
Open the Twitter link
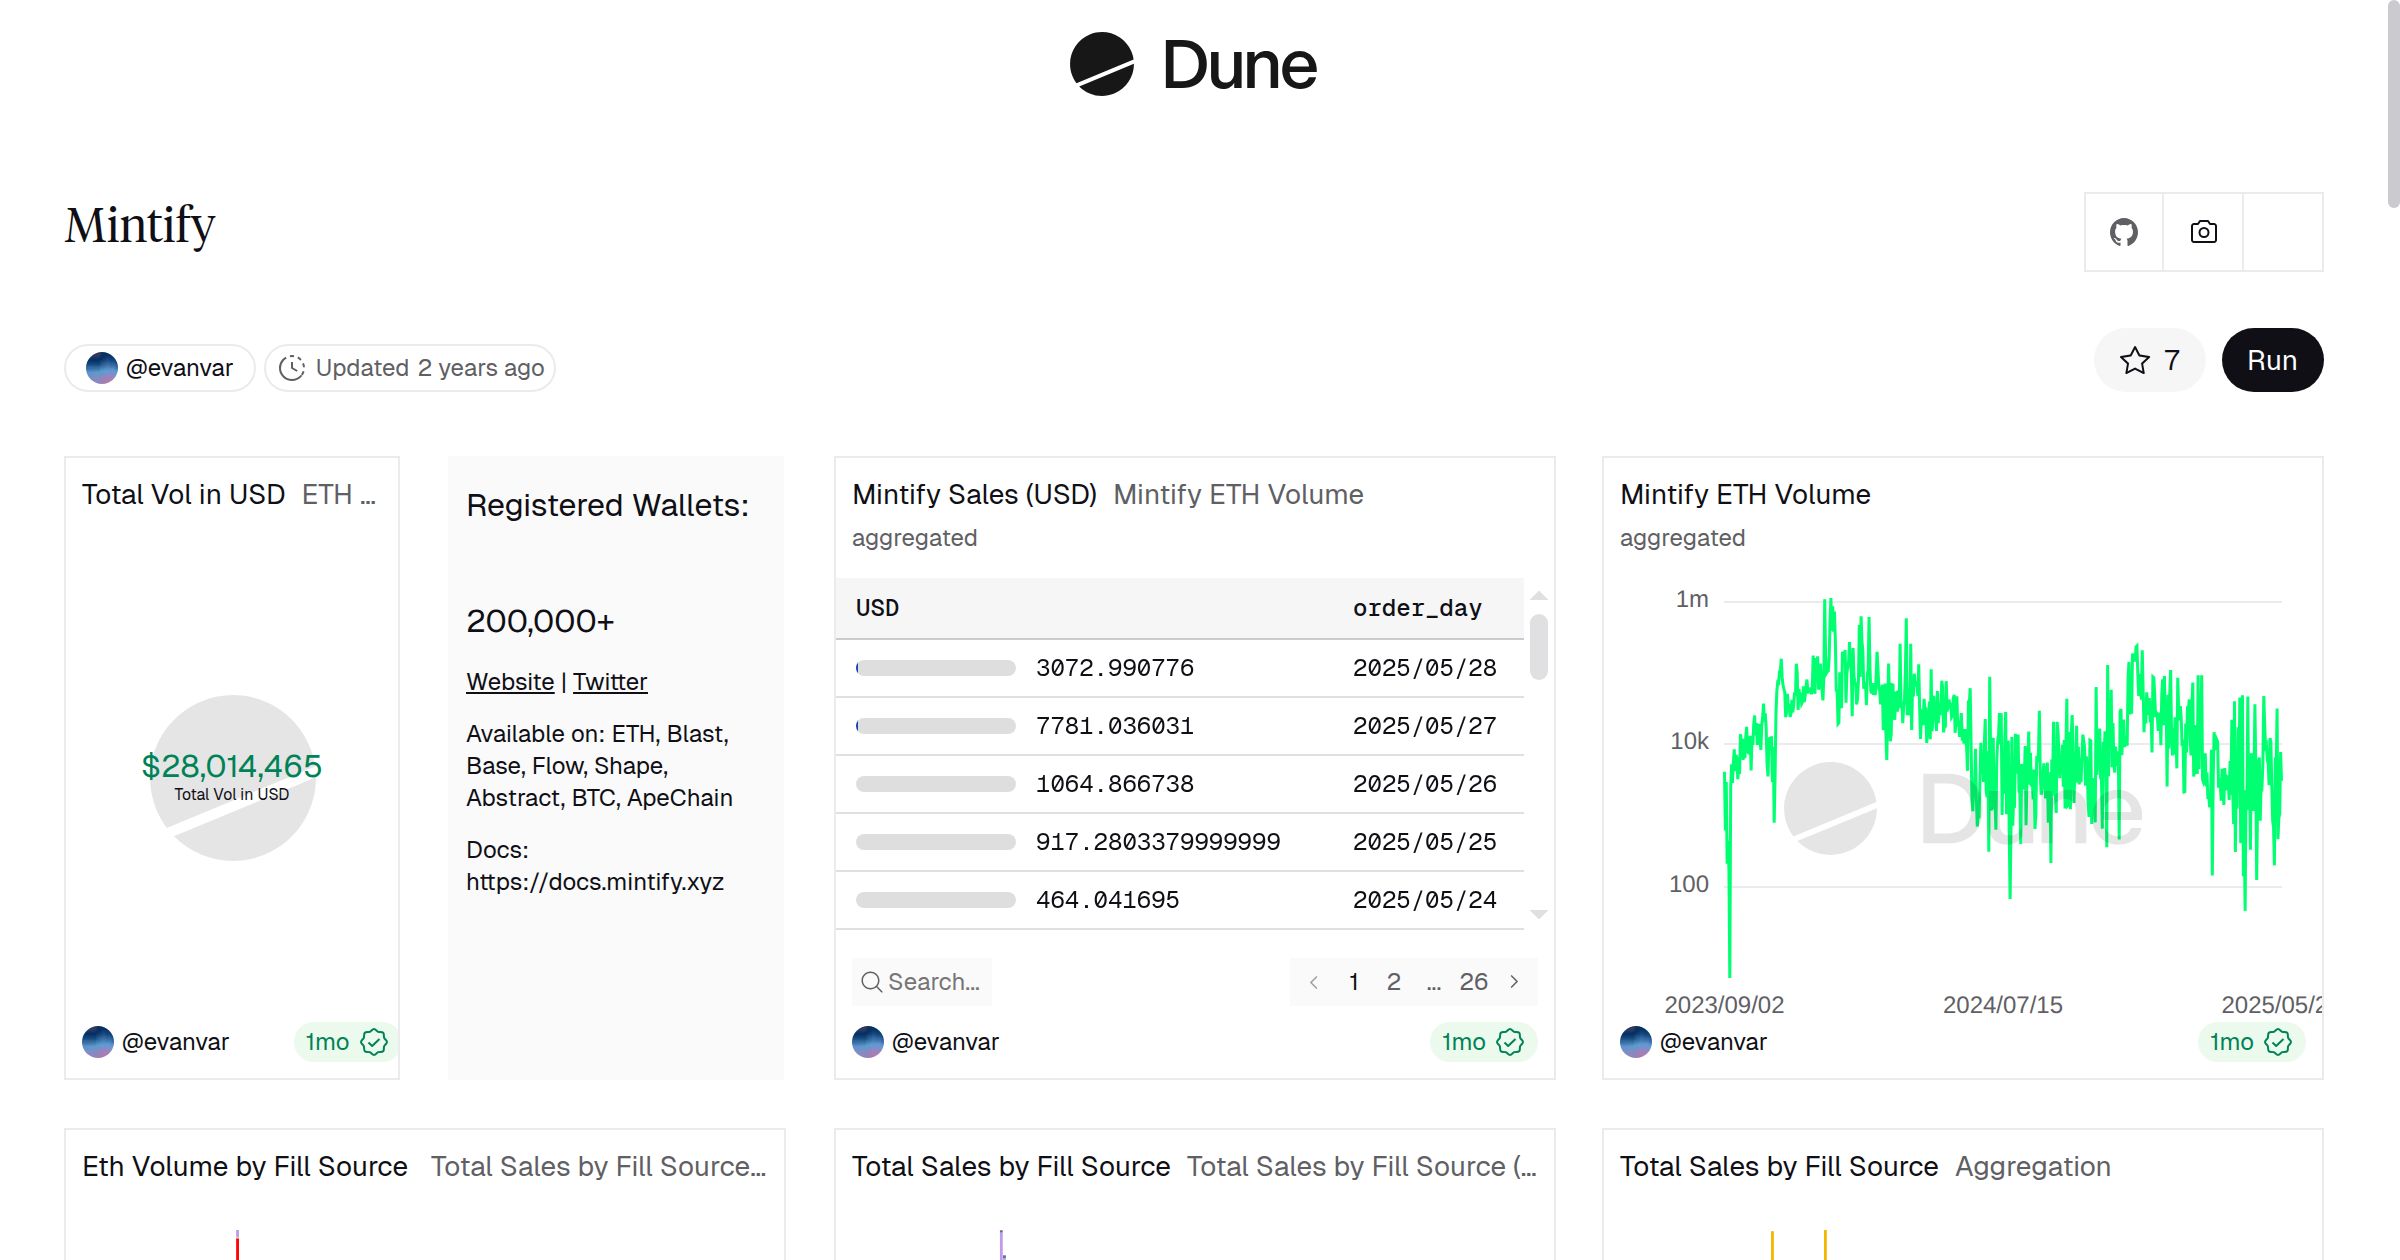(610, 682)
